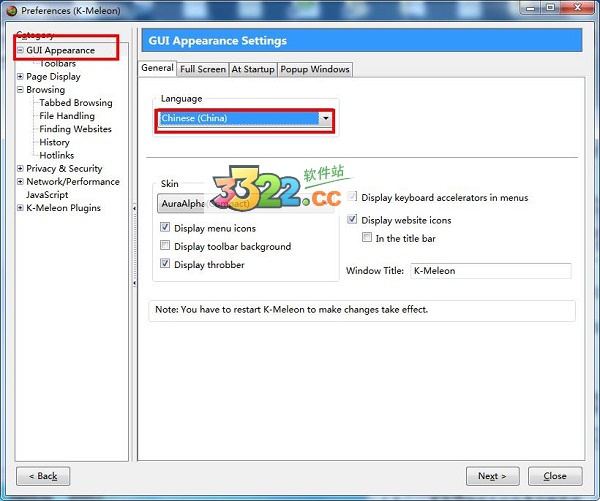Image resolution: width=600 pixels, height=501 pixels.
Task: Expand the K-Meleon Plugins node
Action: (x=20, y=208)
